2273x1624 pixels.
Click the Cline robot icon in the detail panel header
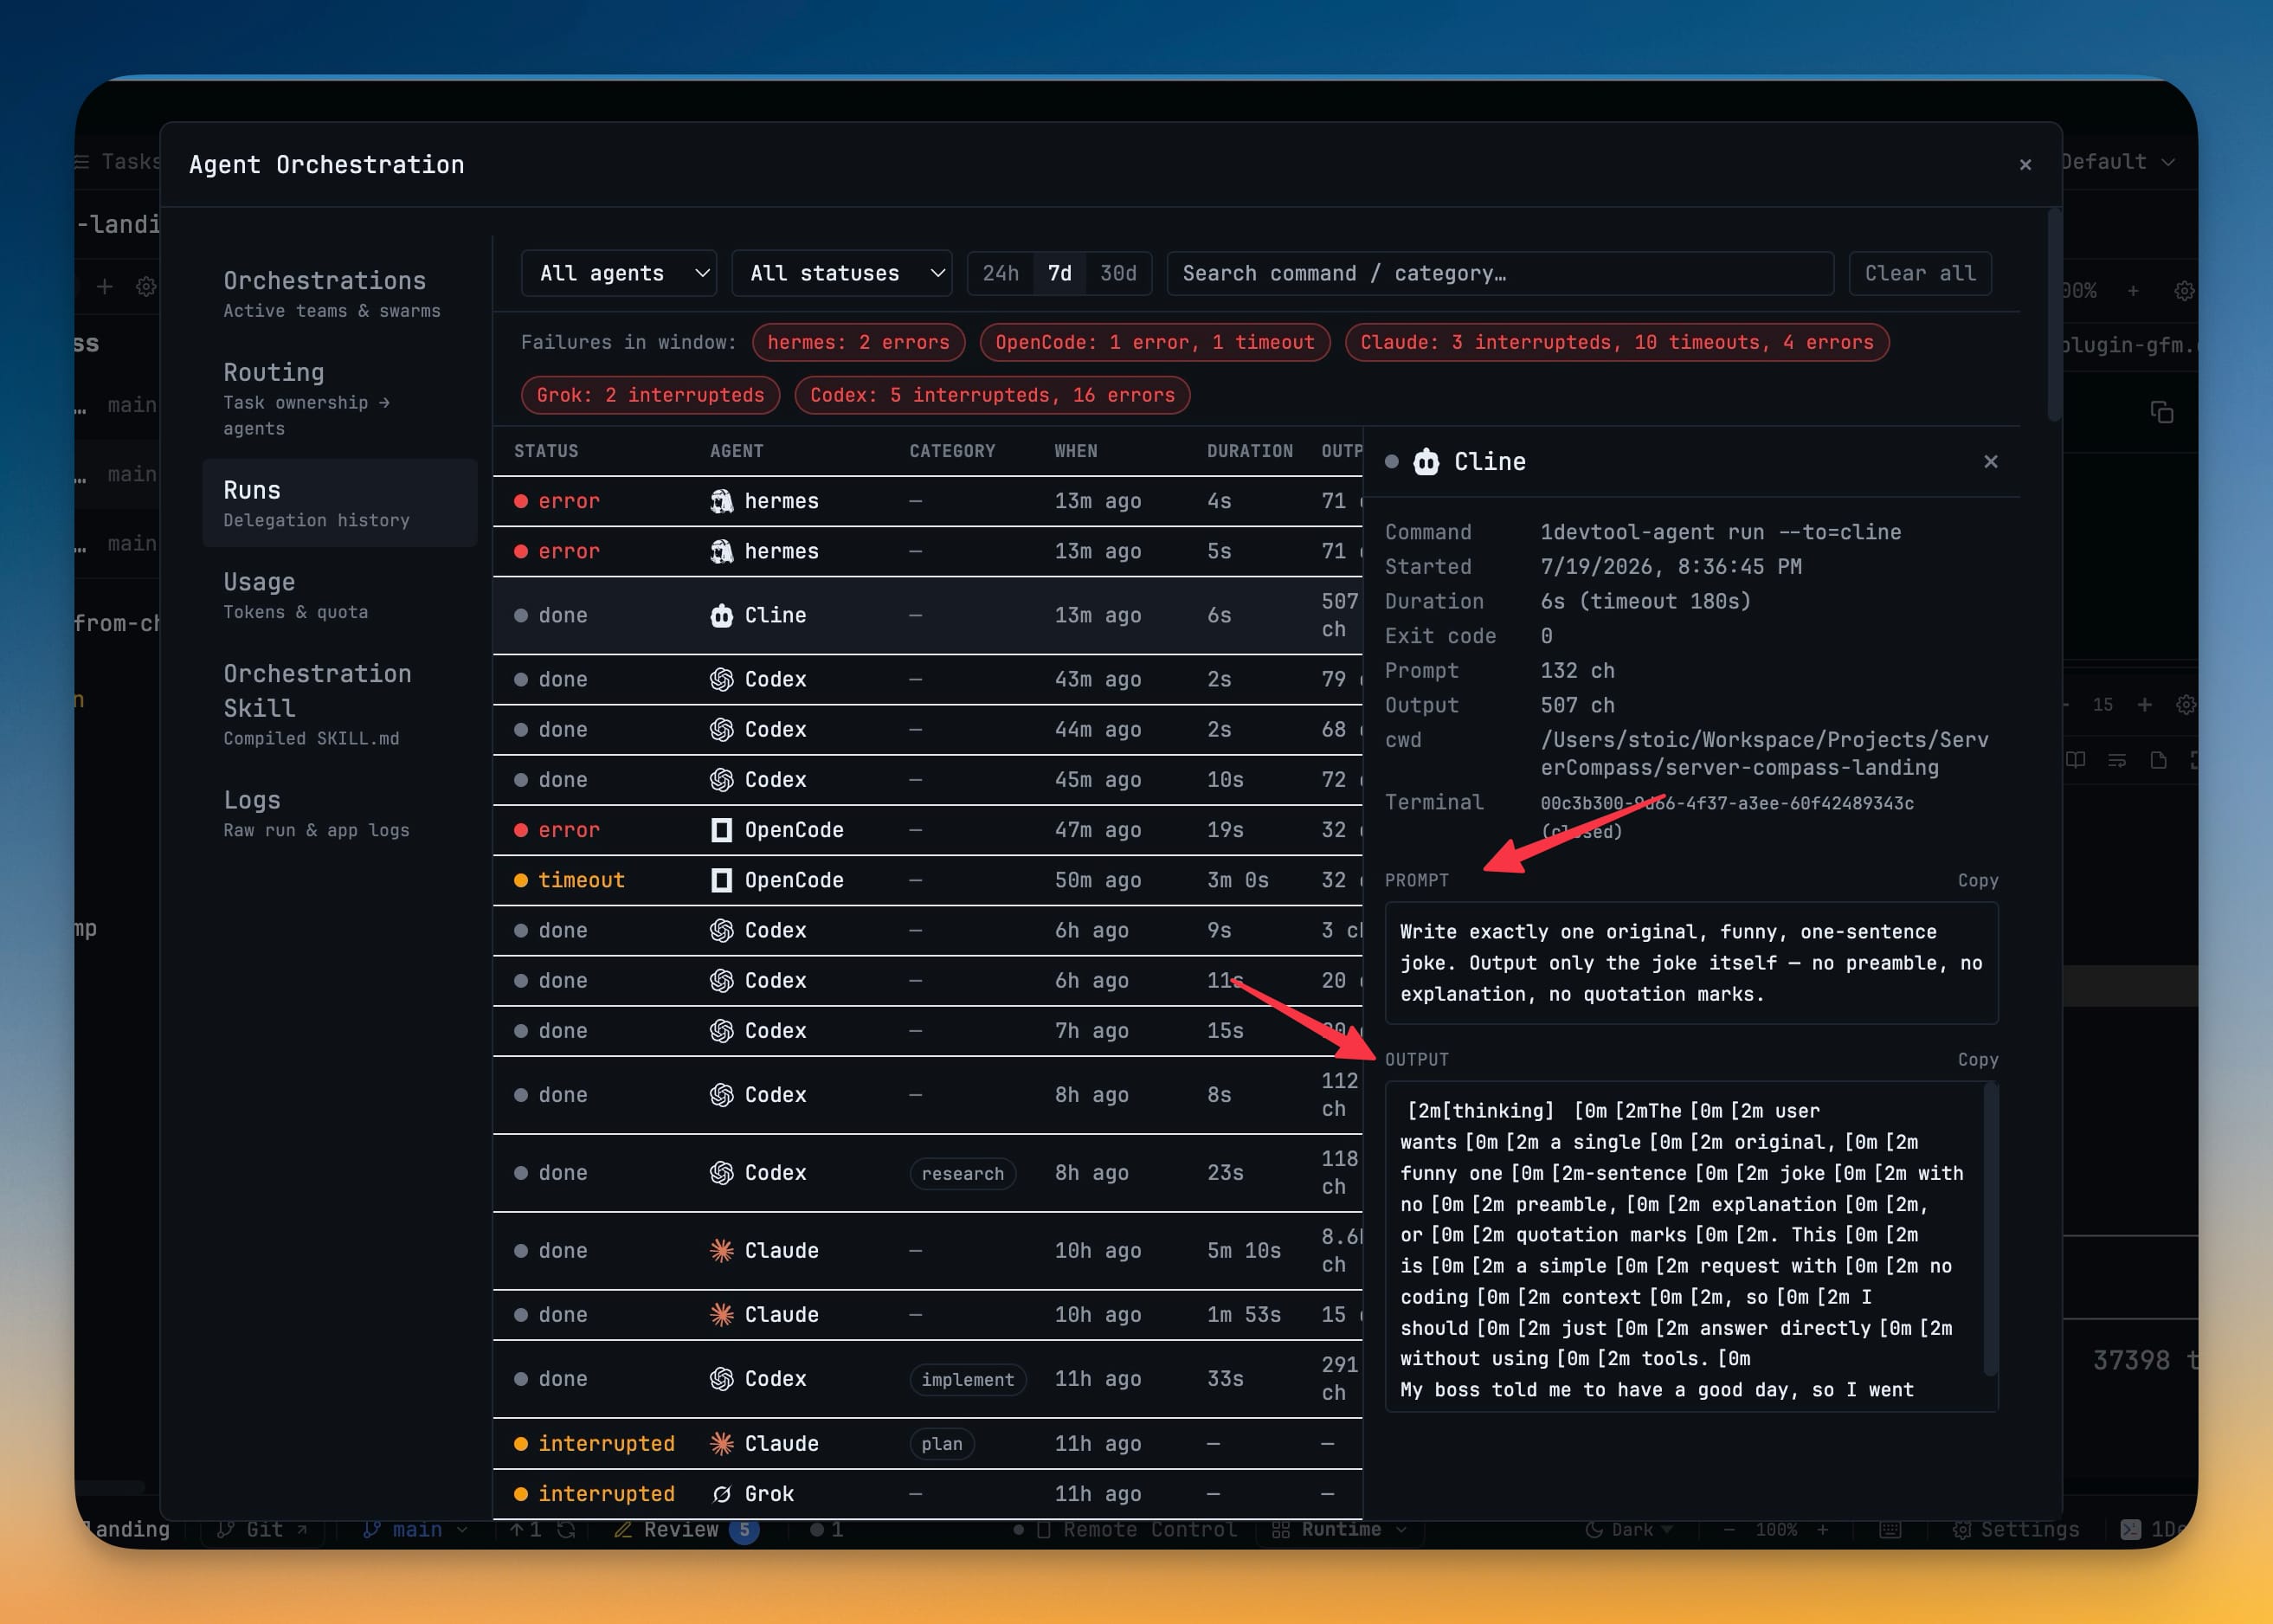pyautogui.click(x=1426, y=462)
